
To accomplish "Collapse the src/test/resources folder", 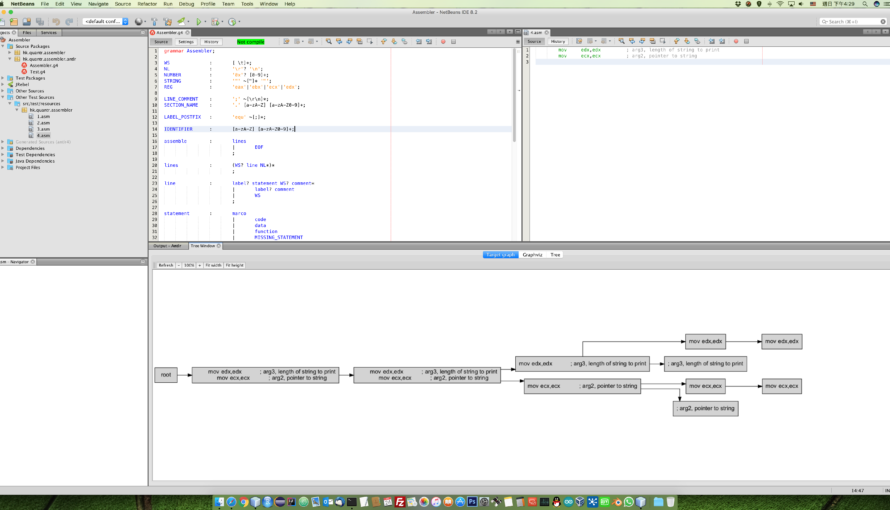I will click(x=10, y=104).
